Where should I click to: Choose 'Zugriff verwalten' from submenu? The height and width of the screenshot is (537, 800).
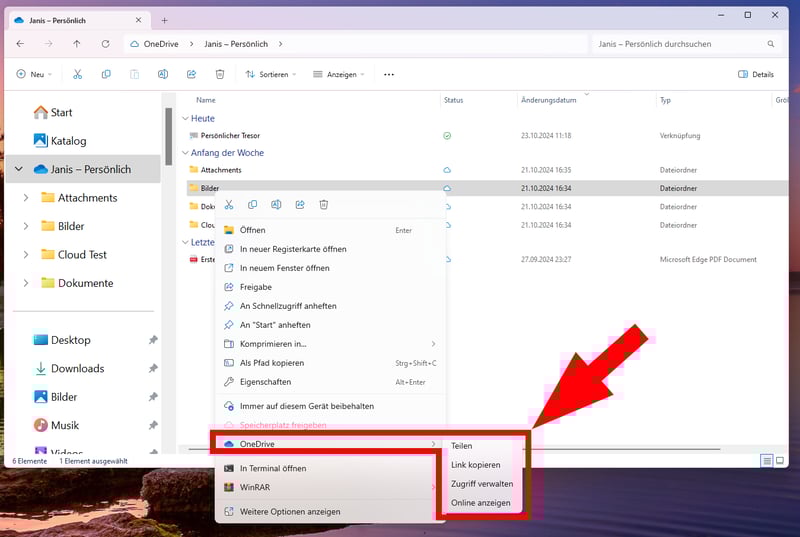tap(481, 484)
